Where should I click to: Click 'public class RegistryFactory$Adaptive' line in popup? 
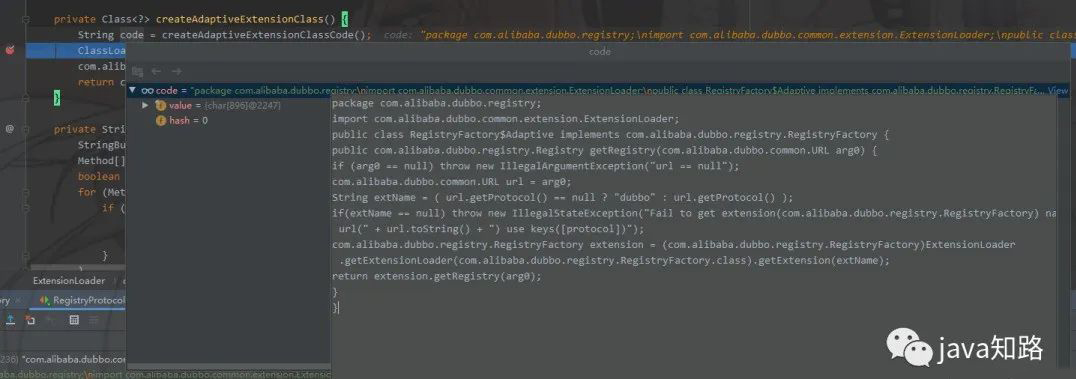tap(610, 134)
